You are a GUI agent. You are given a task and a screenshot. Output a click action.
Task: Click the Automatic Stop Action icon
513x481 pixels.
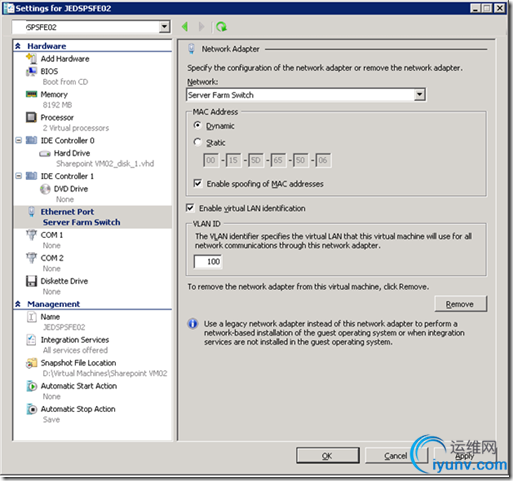point(31,409)
